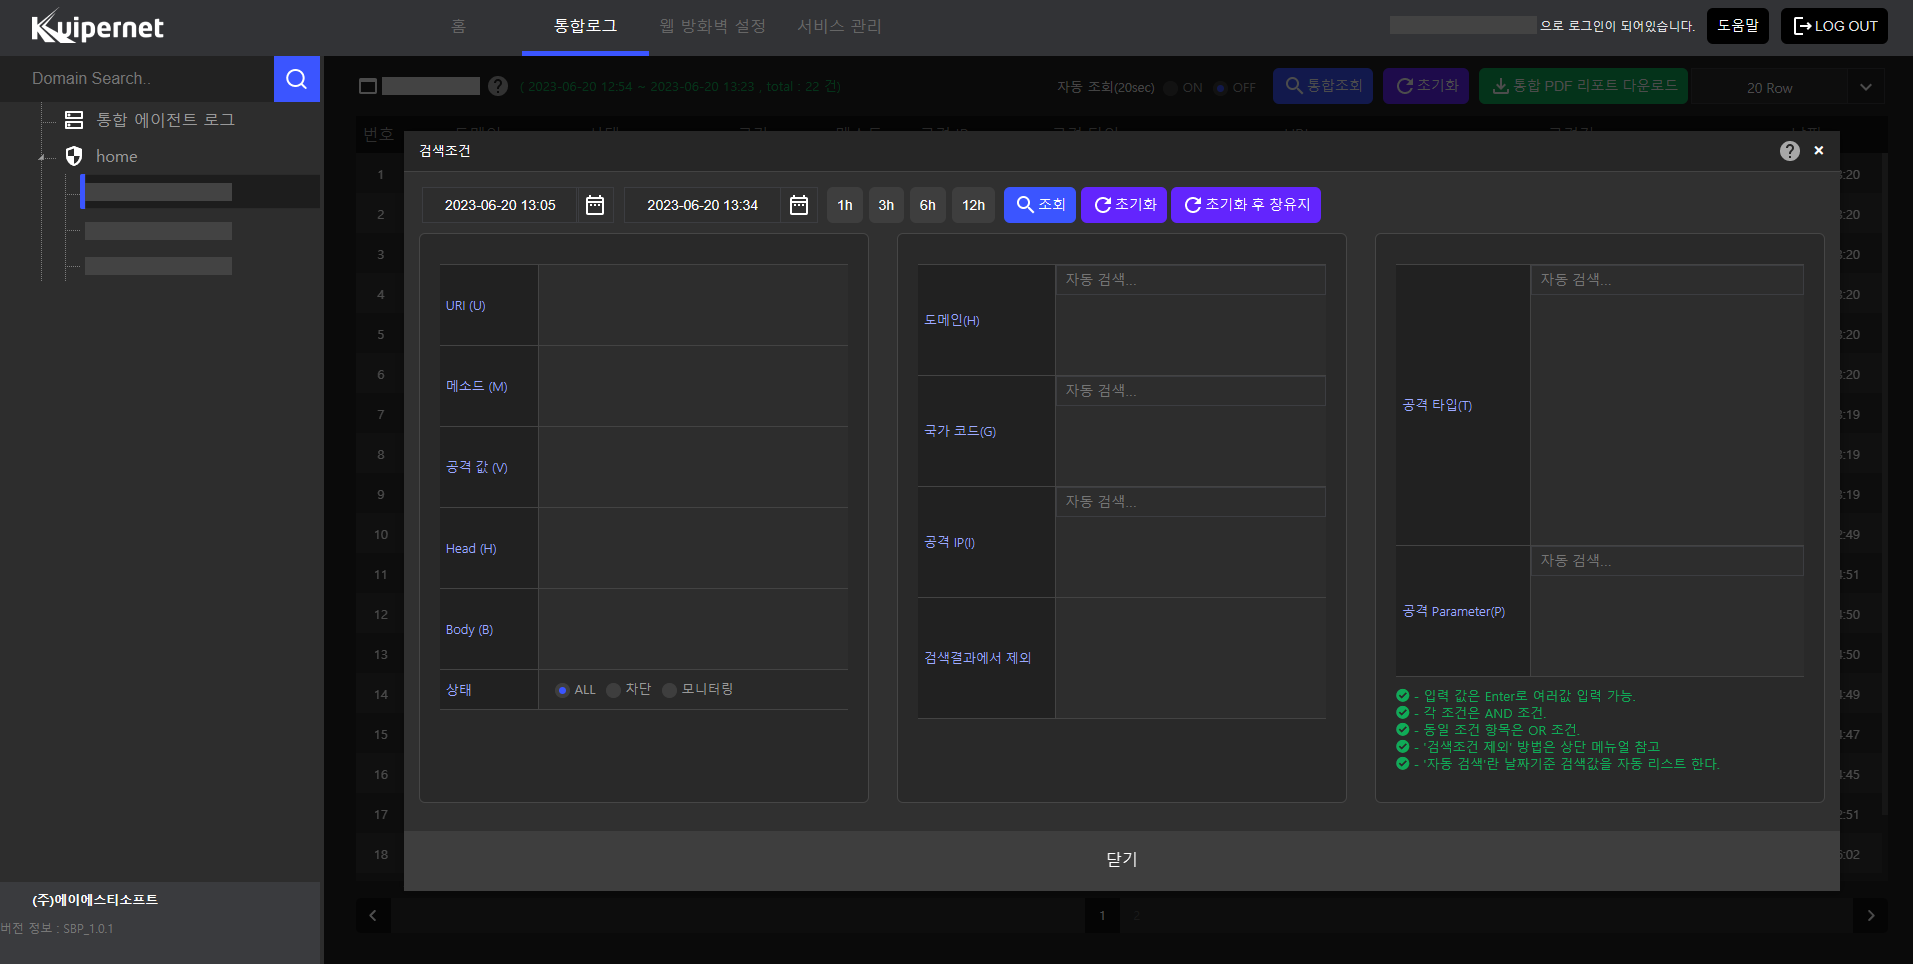Set range to 1h
The width and height of the screenshot is (1913, 964).
click(845, 205)
